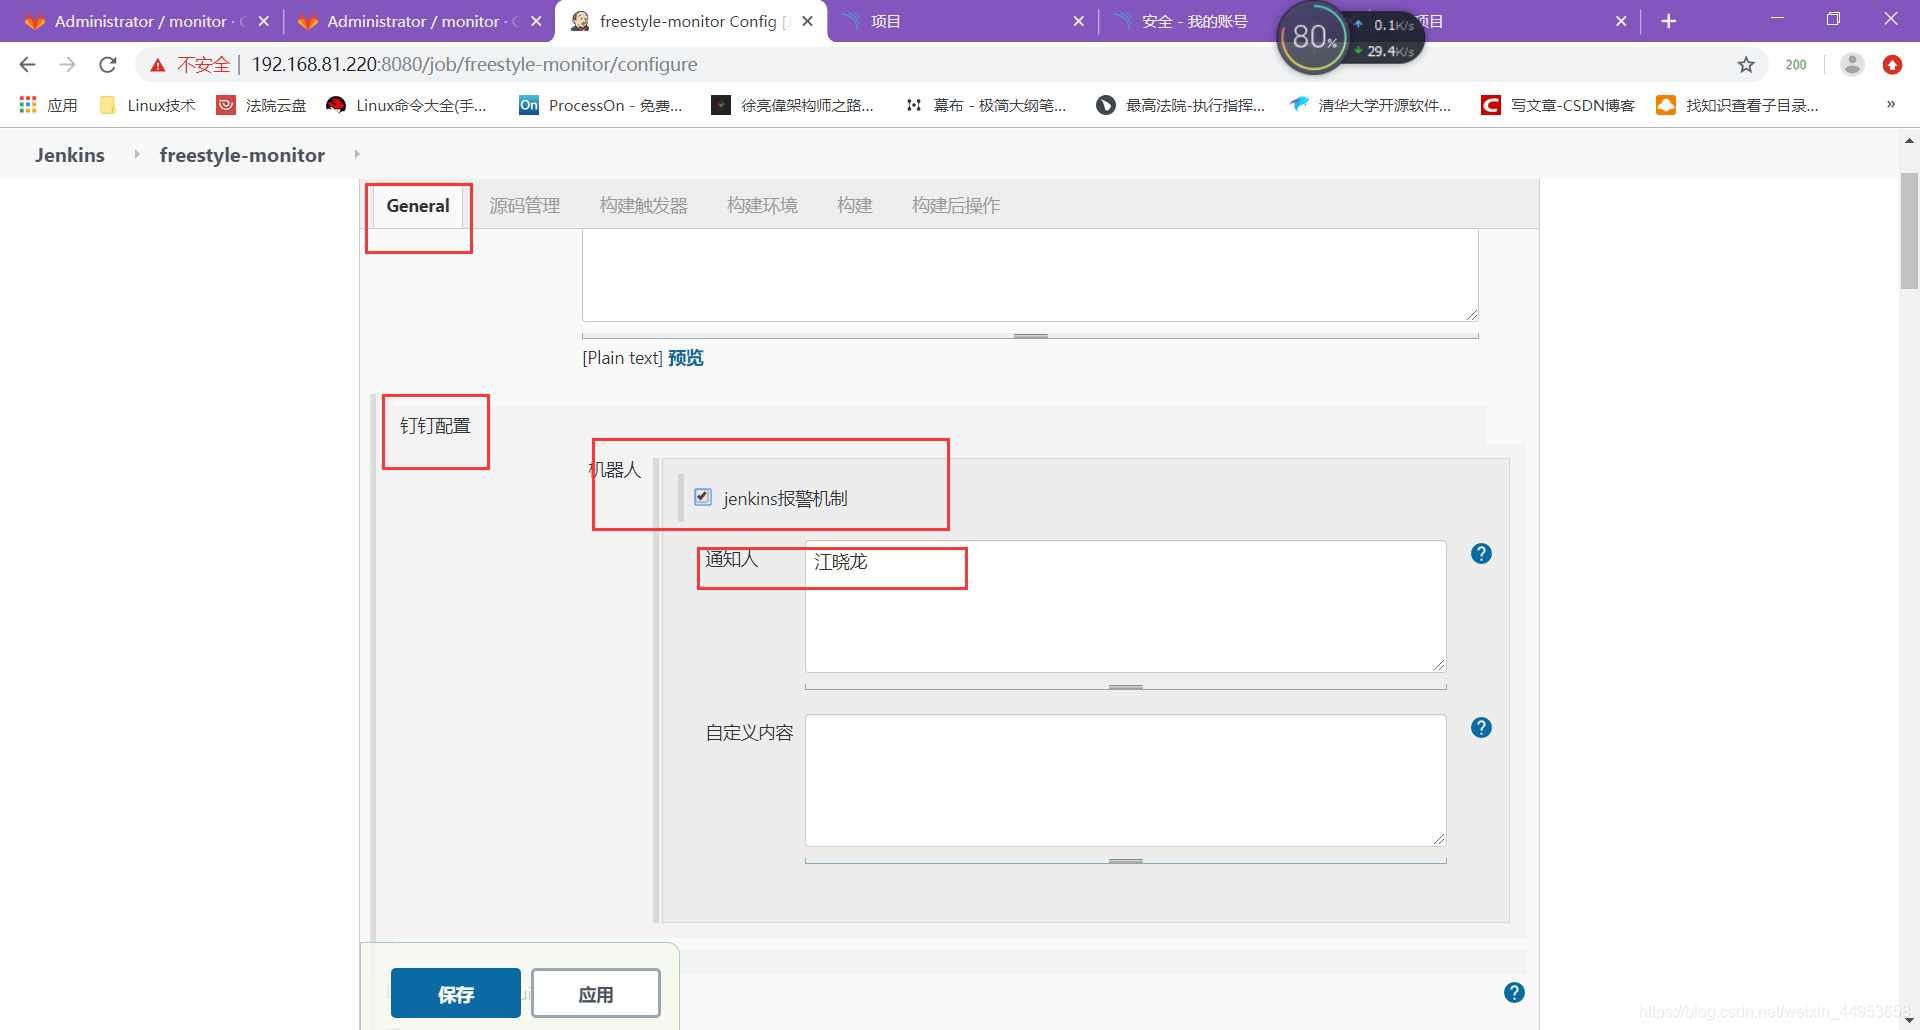Image resolution: width=1920 pixels, height=1030 pixels.
Task: Open the ProcessOn bookmark
Action: click(x=601, y=105)
